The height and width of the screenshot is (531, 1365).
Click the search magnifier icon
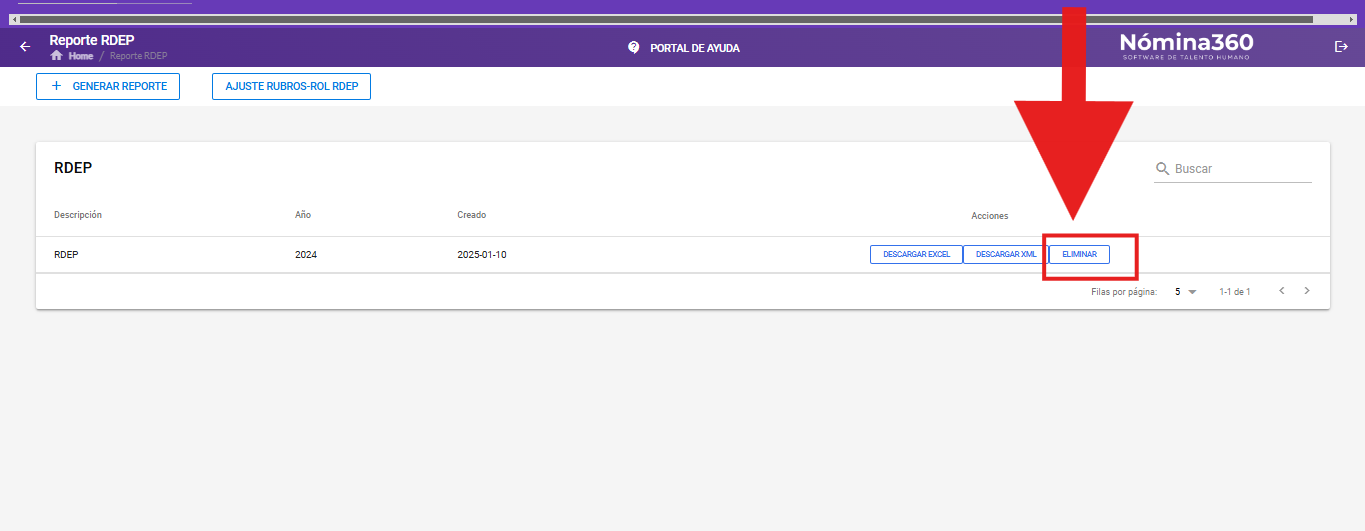1162,169
